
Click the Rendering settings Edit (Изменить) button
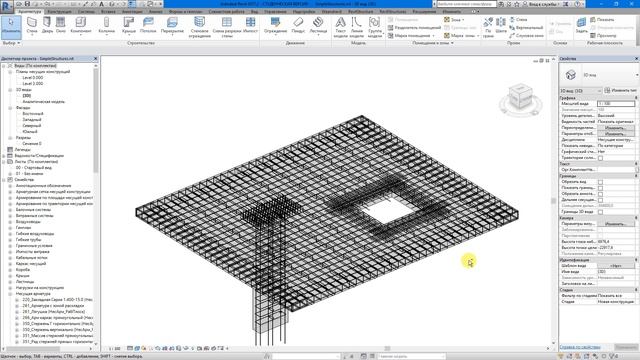tap(616, 224)
